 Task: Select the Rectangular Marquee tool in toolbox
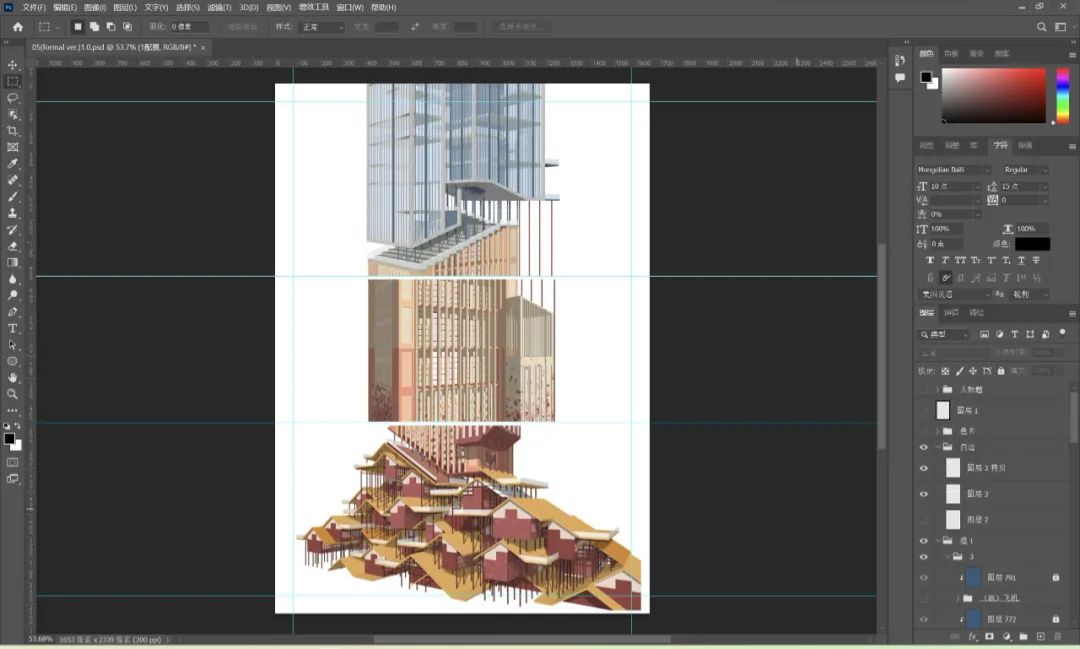12,81
